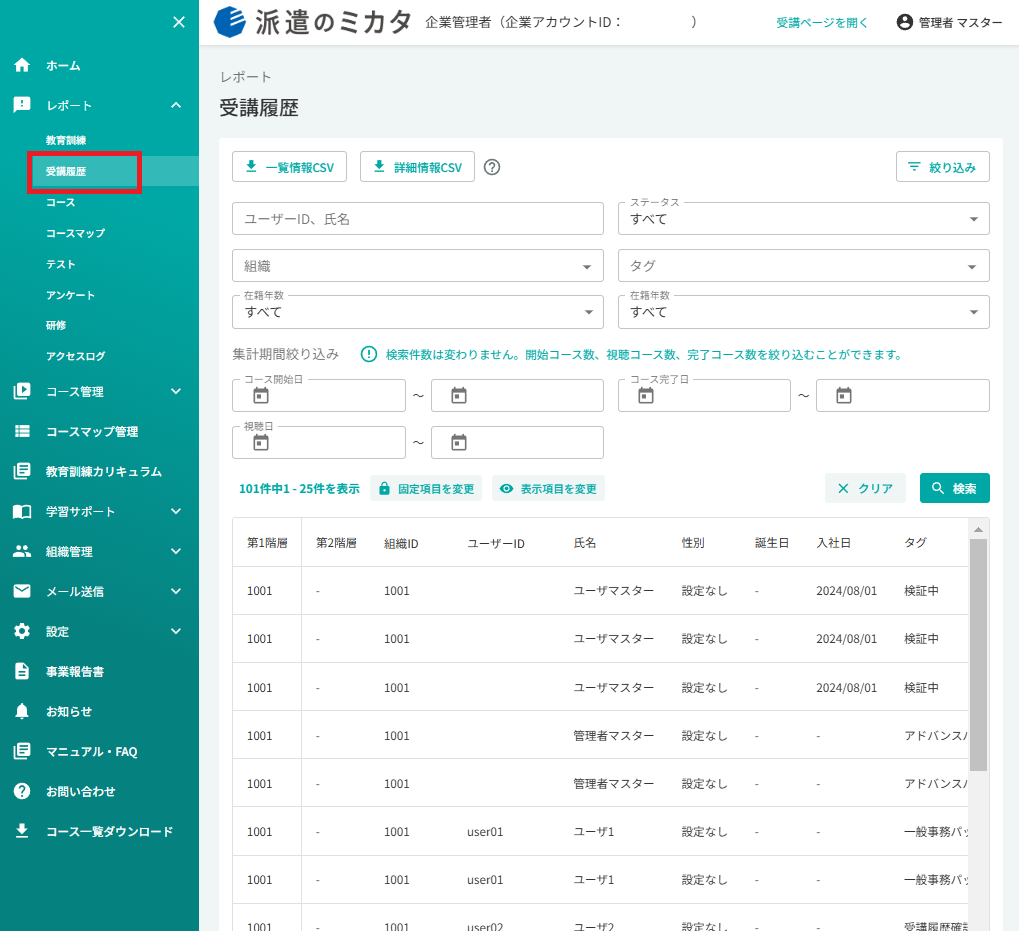Open the 組織 dropdown
The image size is (1019, 931).
(418, 266)
